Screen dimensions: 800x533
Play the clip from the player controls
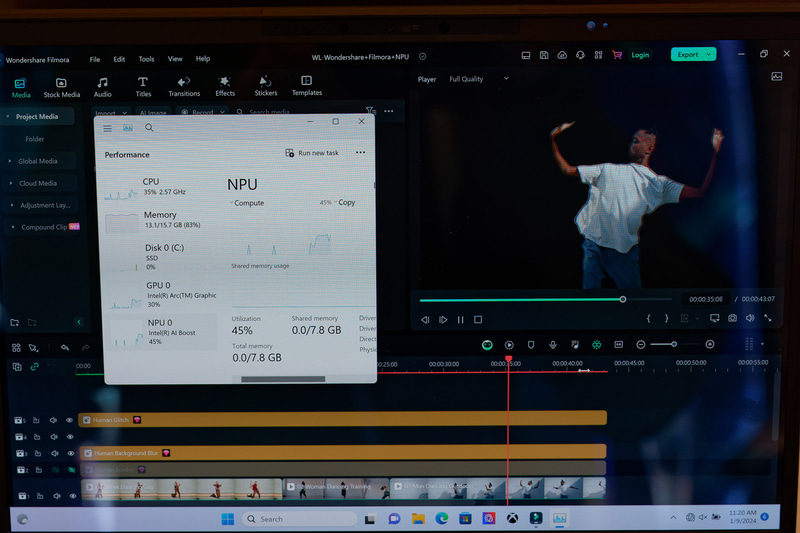(443, 320)
